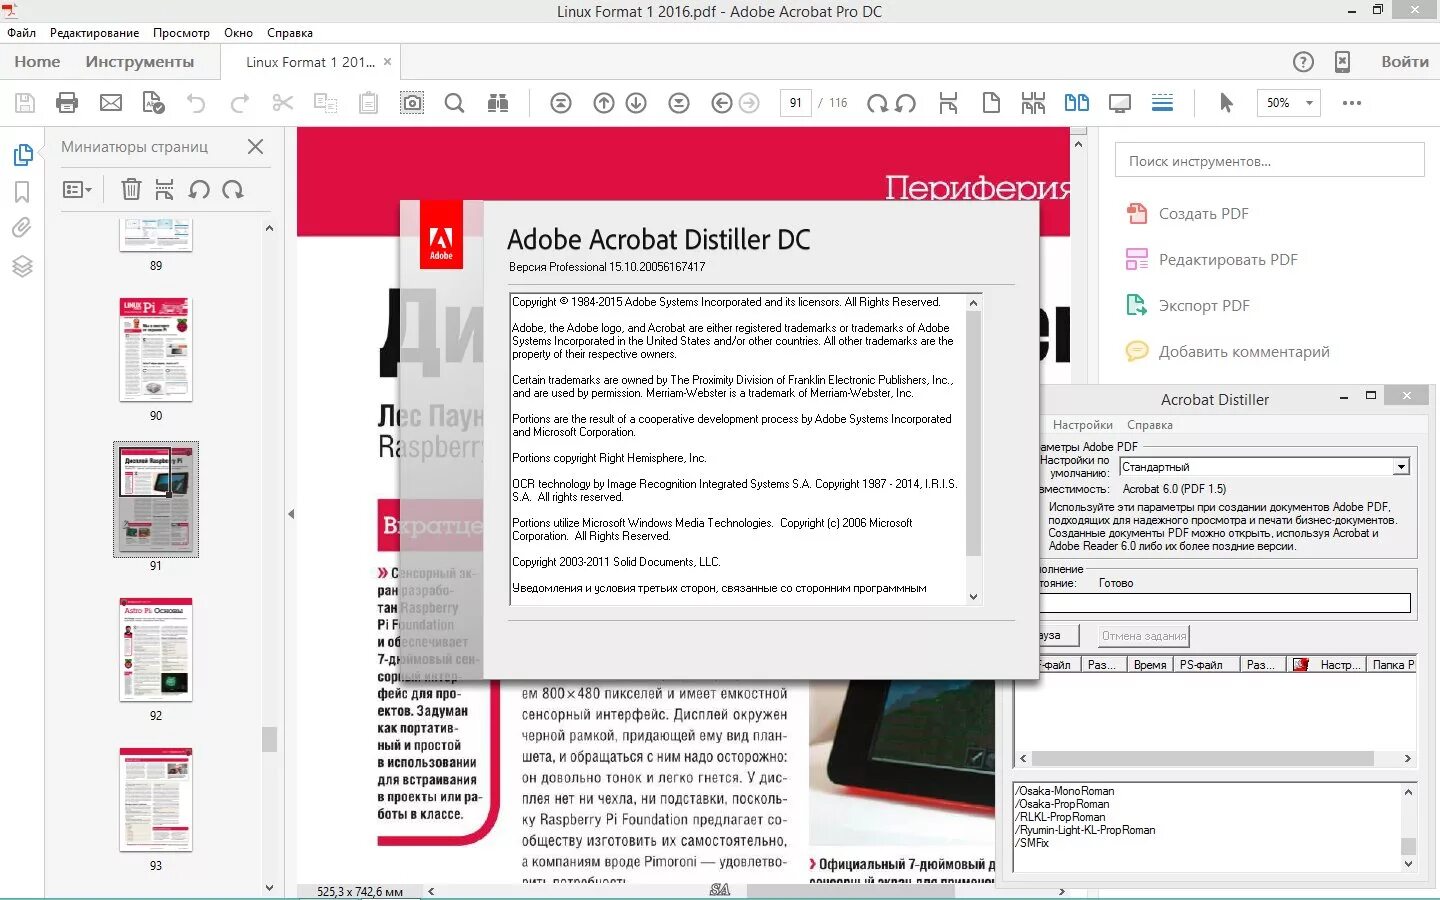This screenshot has height=900, width=1440.
Task: Switch to the Home tab
Action: 37,61
